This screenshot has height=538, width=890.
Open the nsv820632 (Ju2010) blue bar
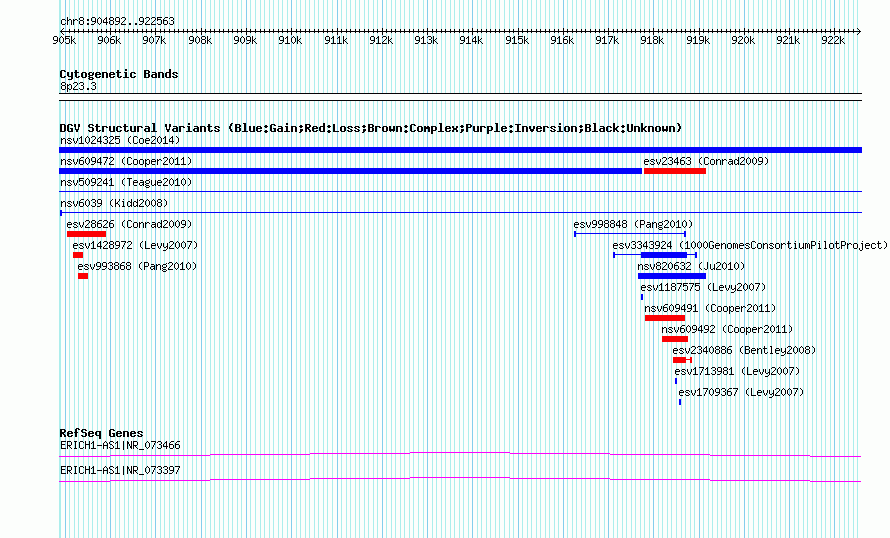click(x=672, y=276)
